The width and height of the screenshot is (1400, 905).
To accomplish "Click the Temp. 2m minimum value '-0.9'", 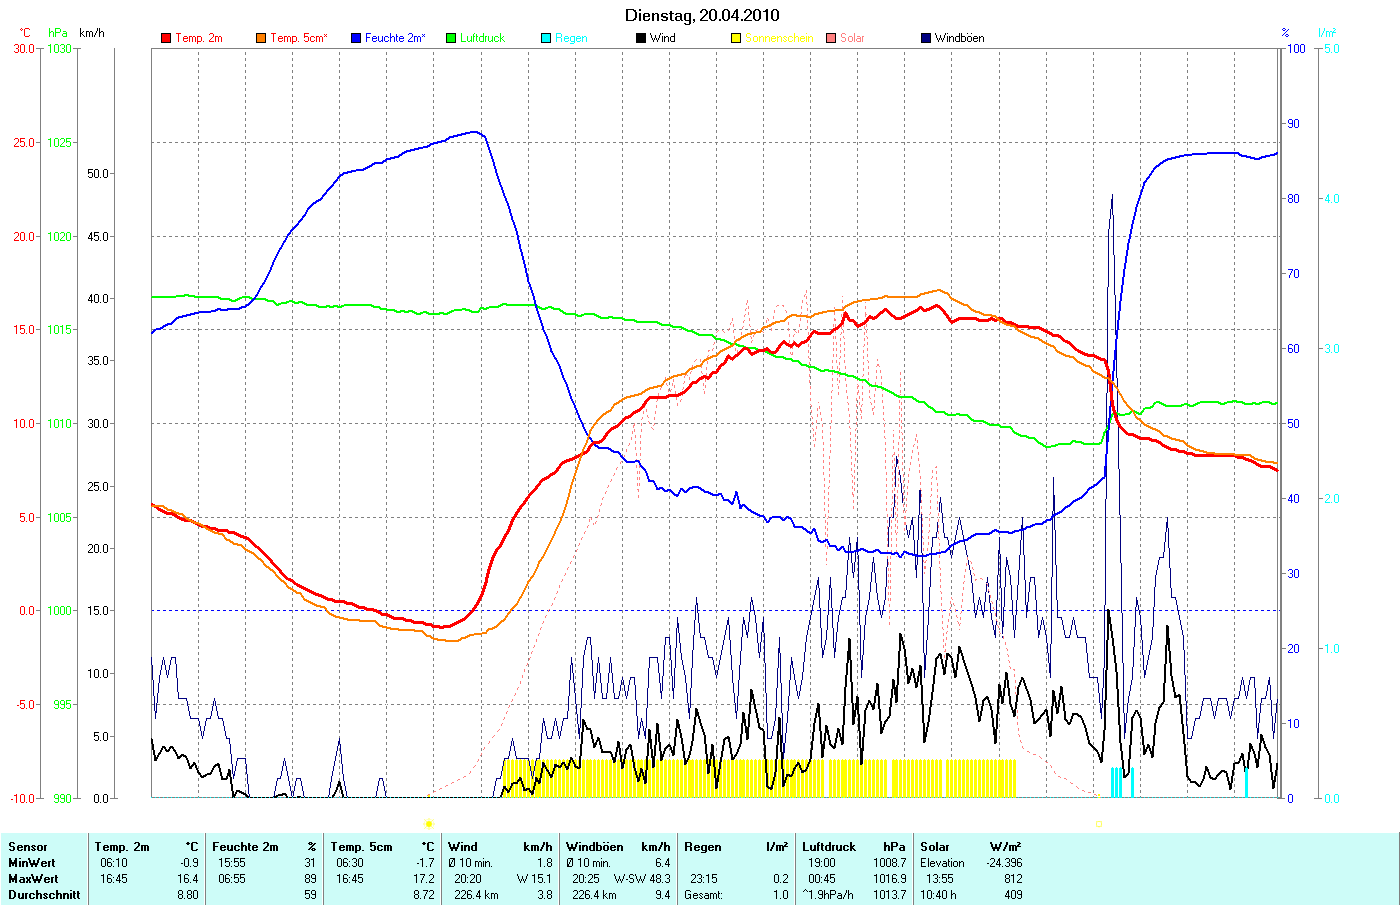I will pos(189,863).
